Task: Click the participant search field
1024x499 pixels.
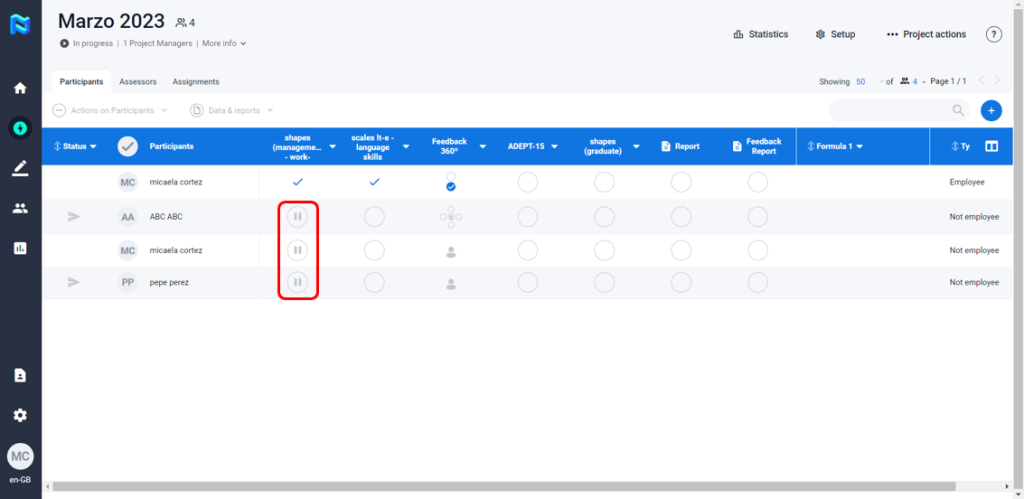Action: click(890, 111)
